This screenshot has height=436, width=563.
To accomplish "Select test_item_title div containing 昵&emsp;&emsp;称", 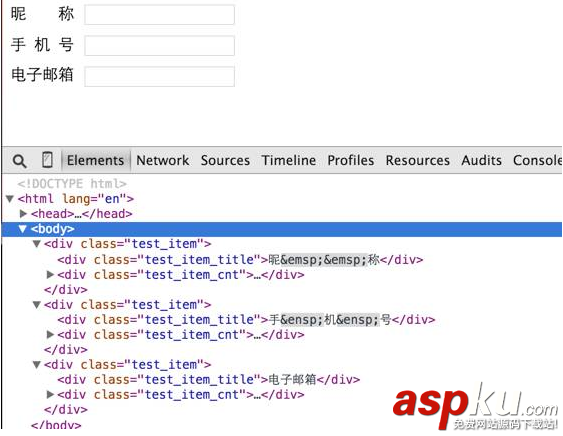I will tap(240, 260).
